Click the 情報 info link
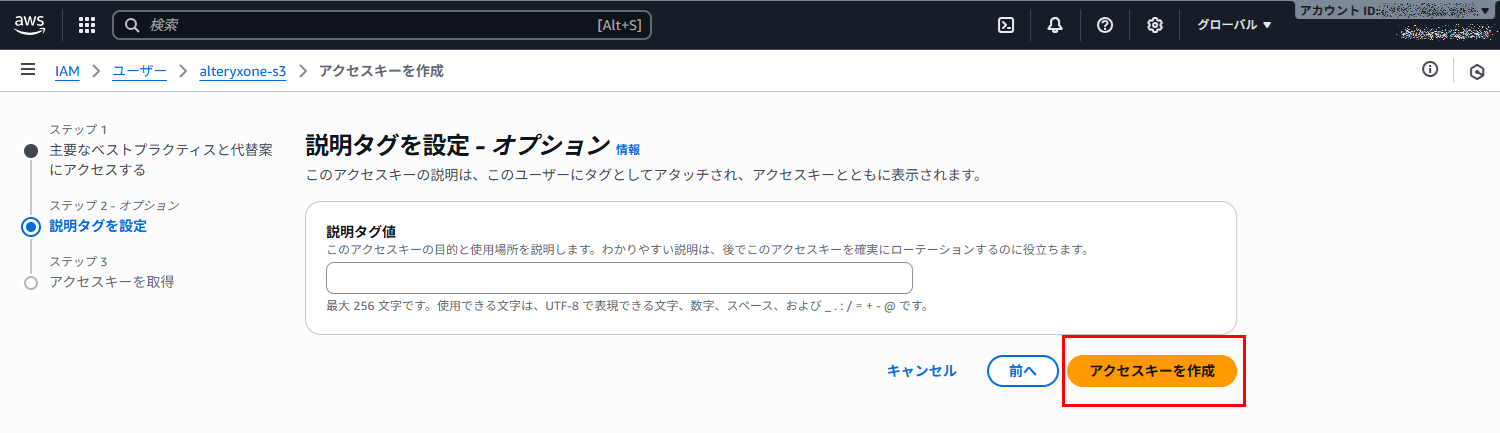This screenshot has height=433, width=1500. click(x=628, y=150)
